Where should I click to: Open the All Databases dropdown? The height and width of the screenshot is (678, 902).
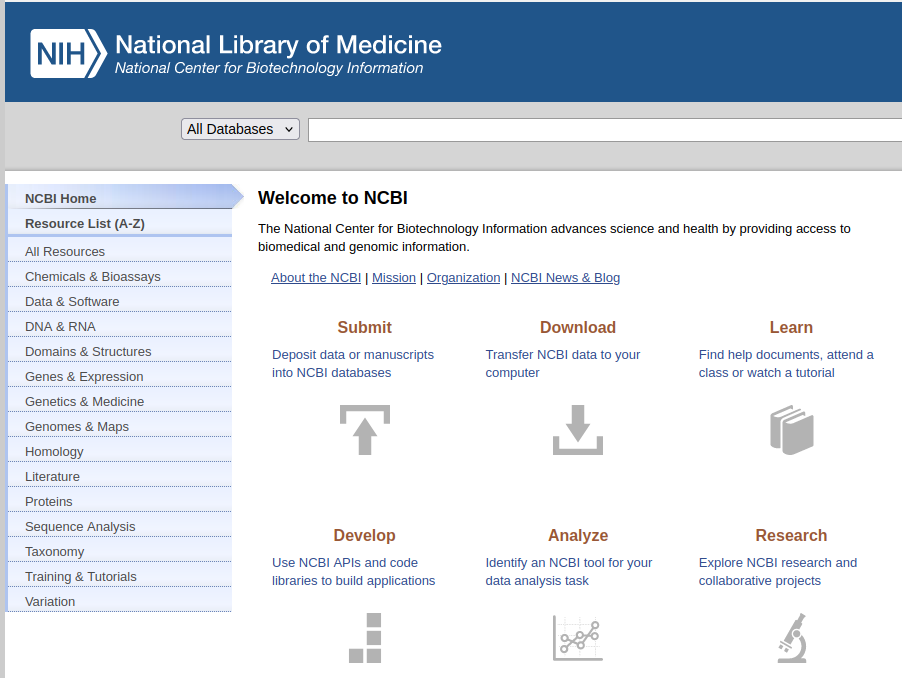coord(240,129)
